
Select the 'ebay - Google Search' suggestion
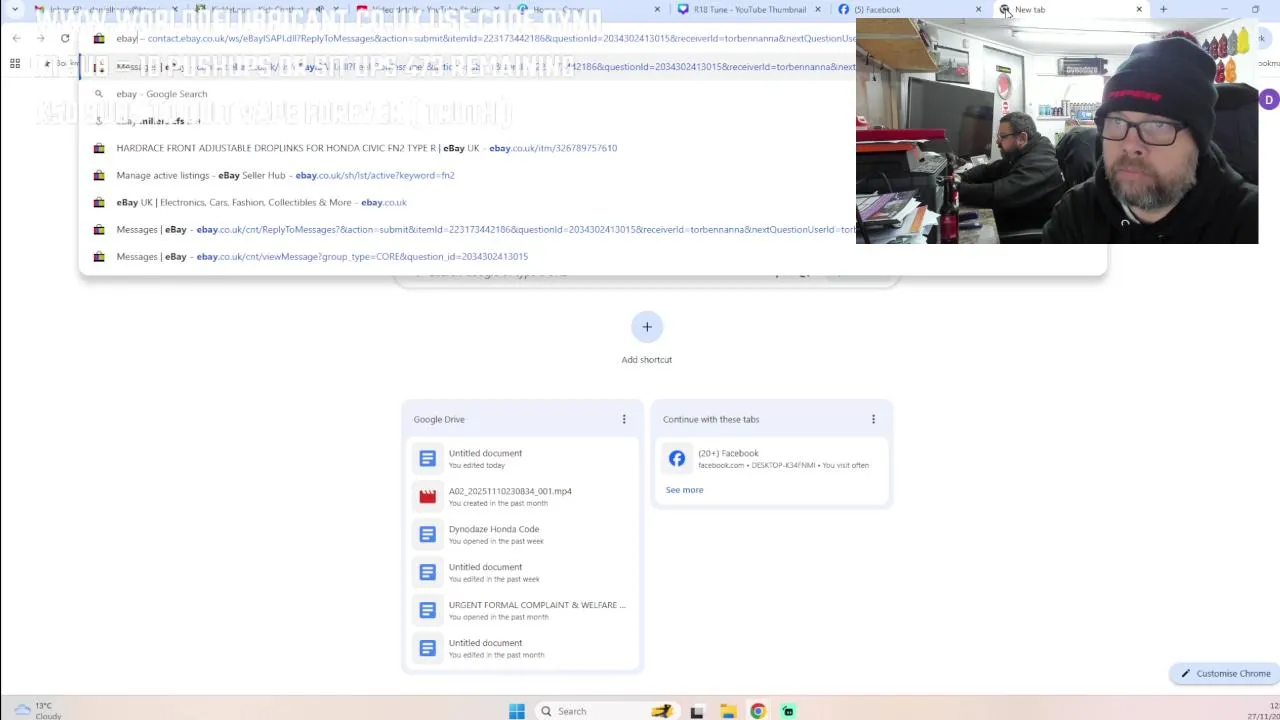point(592,94)
